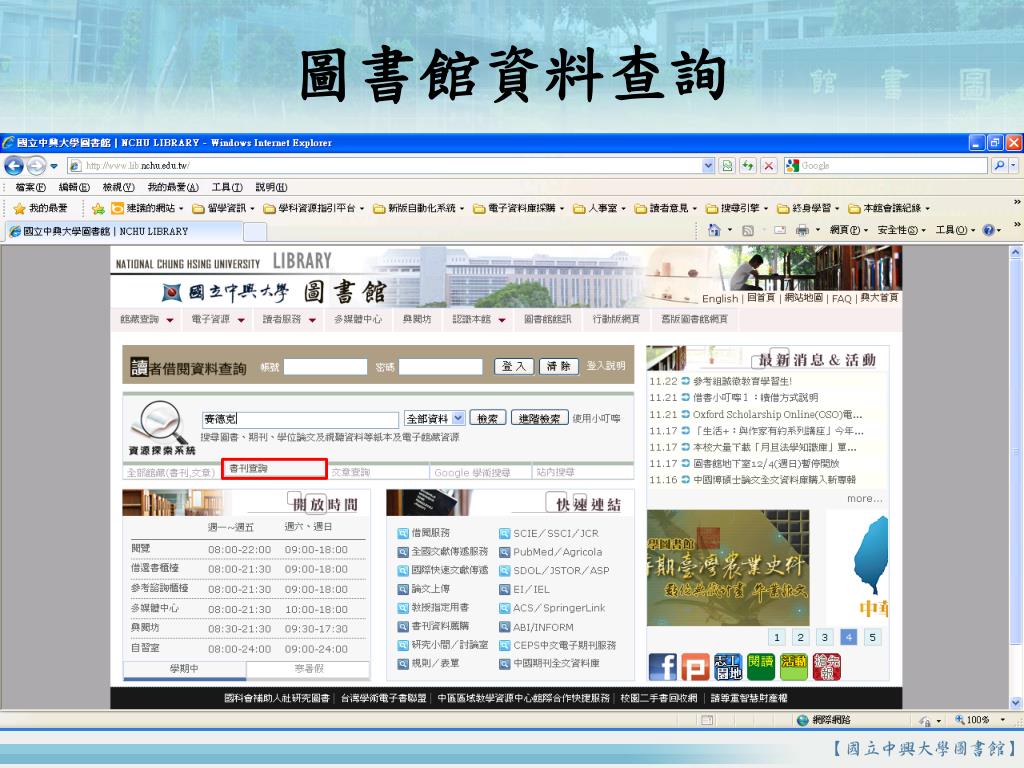Select banner slide number 5
Screen dimensions: 1024x768
[x=872, y=637]
